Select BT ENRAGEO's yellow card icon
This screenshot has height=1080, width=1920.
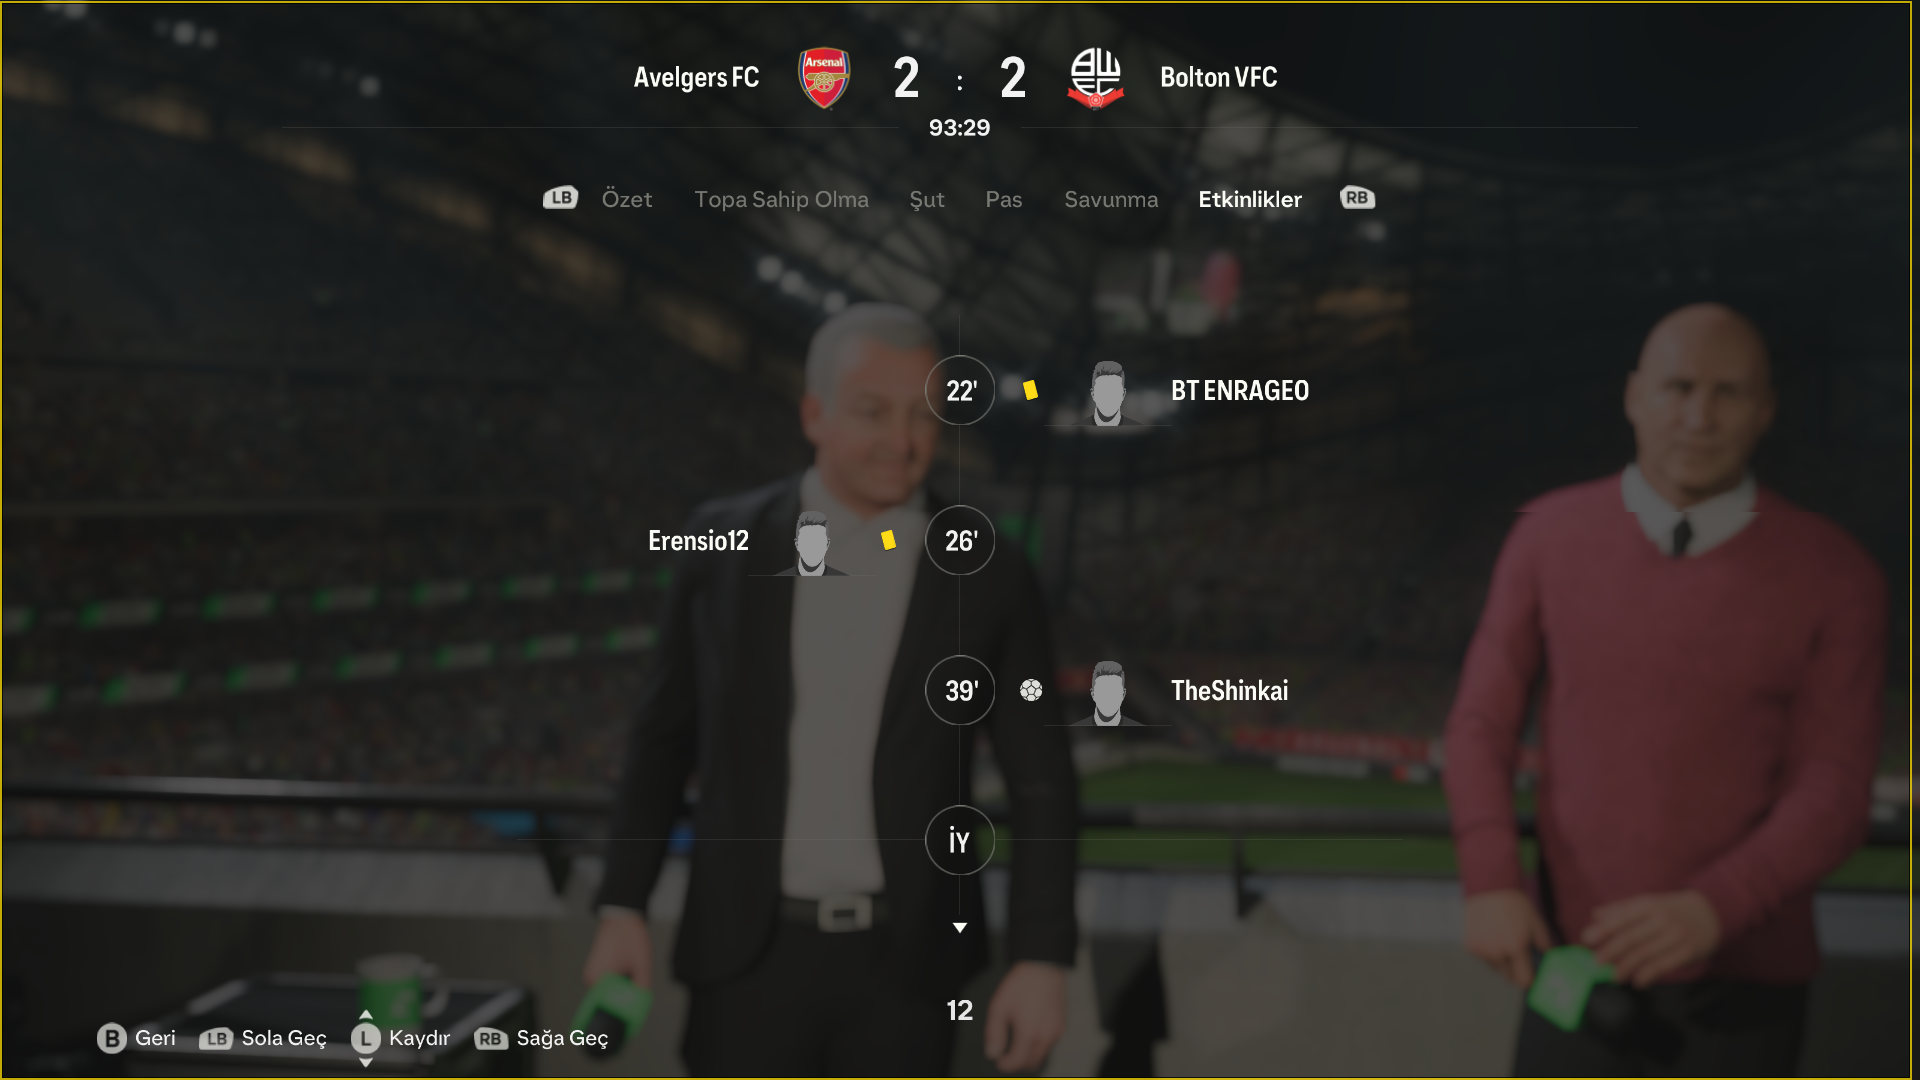click(x=1030, y=390)
